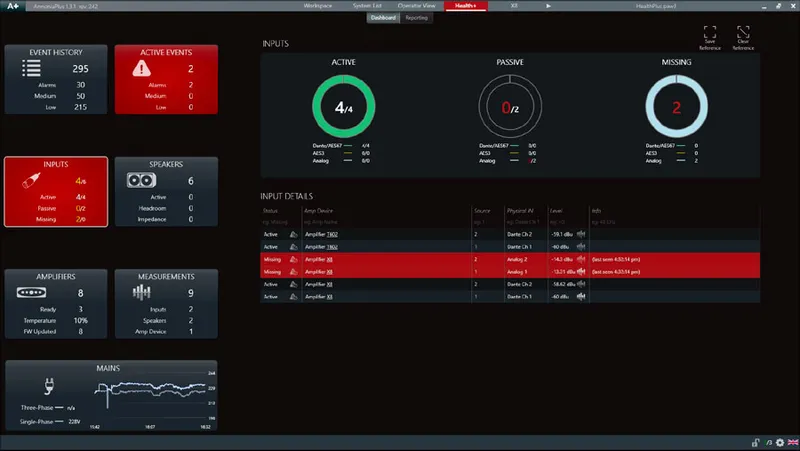Screen dimensions: 800x451
Task: Click the 'Single-Phase' mains label
Action: tap(37, 422)
